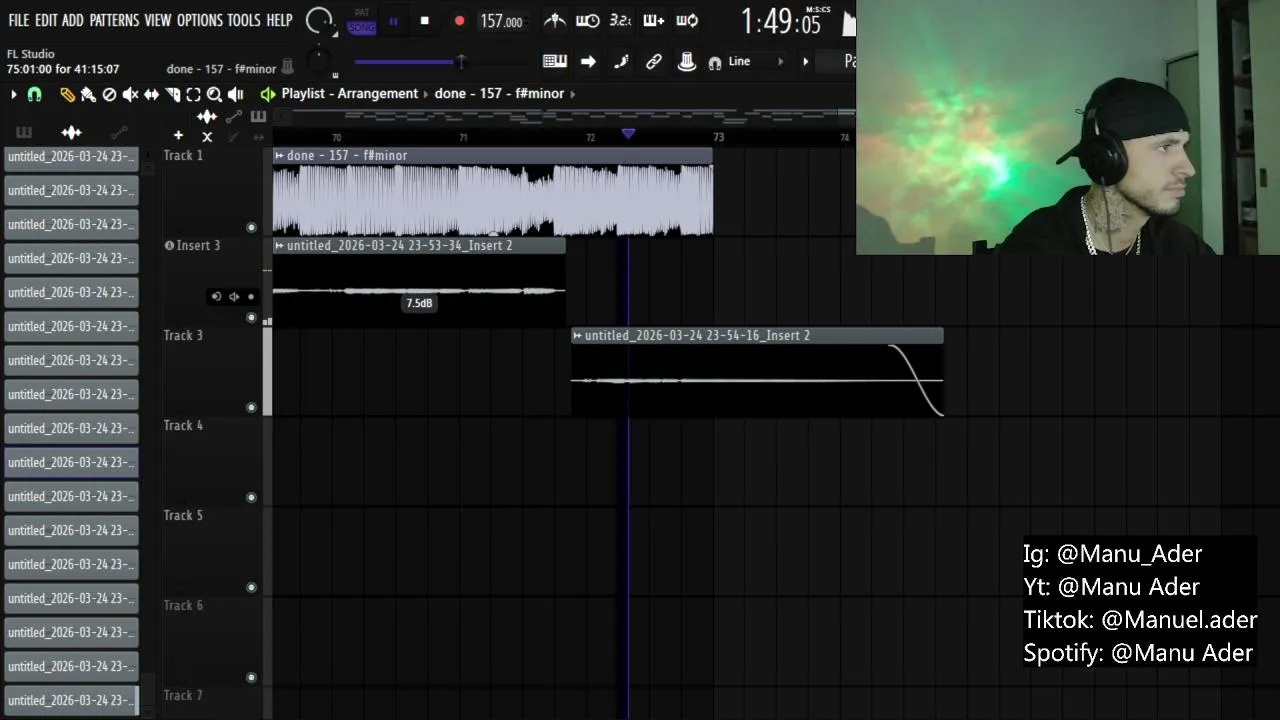
Task: Open playlist options arrow menu
Action: 13,94
